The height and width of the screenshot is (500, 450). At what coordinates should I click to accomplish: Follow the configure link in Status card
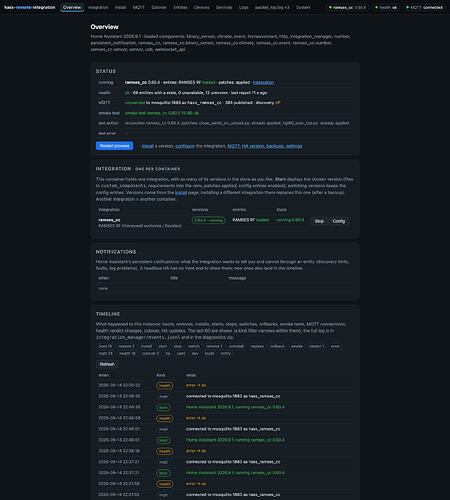(x=185, y=146)
